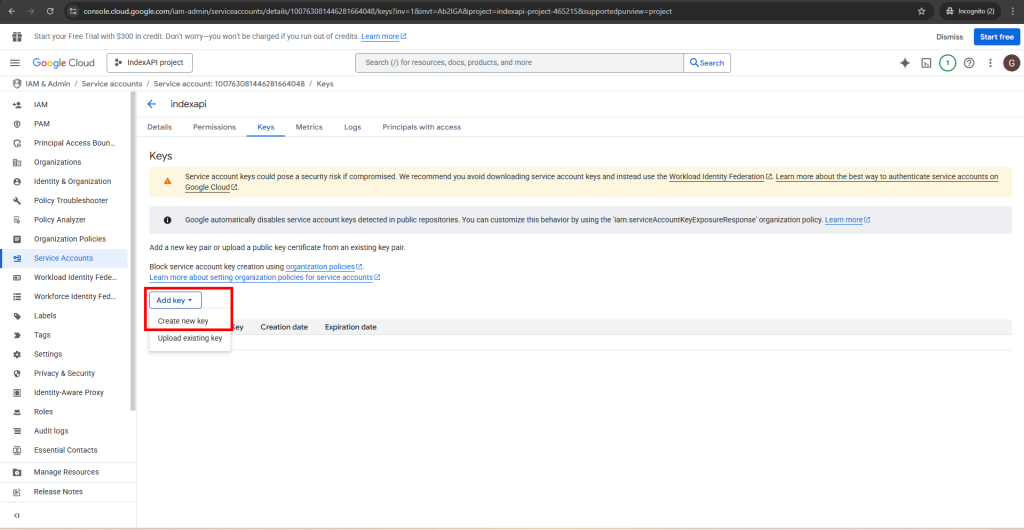
Task: Choose Upload existing key option
Action: (x=190, y=338)
